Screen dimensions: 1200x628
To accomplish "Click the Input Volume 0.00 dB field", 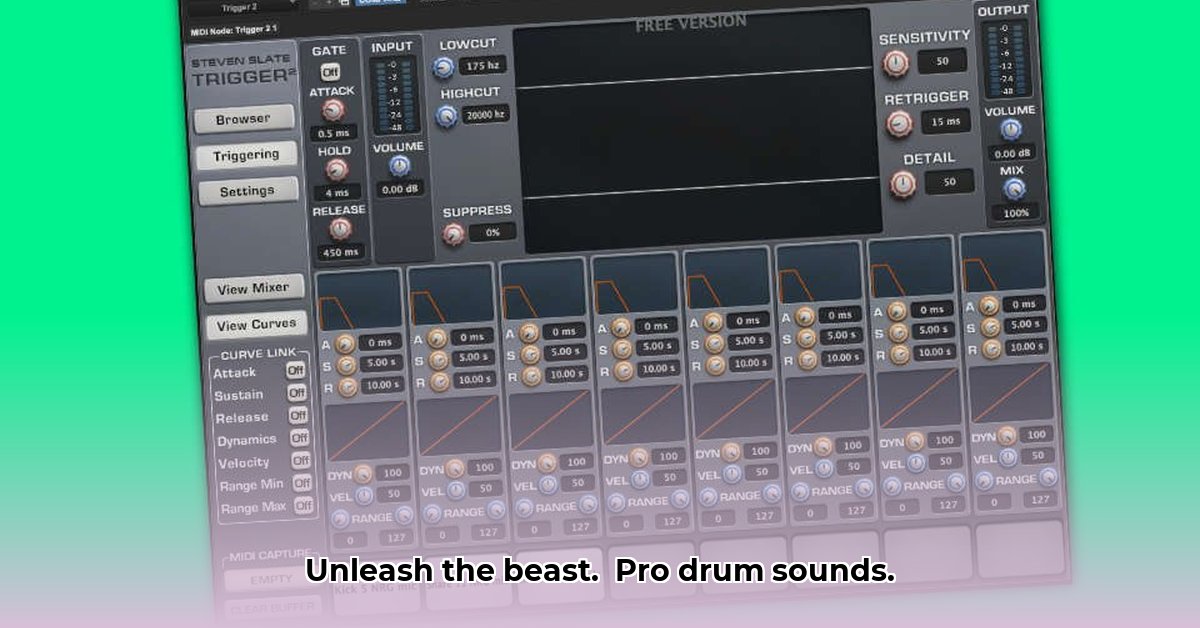I will 400,189.
